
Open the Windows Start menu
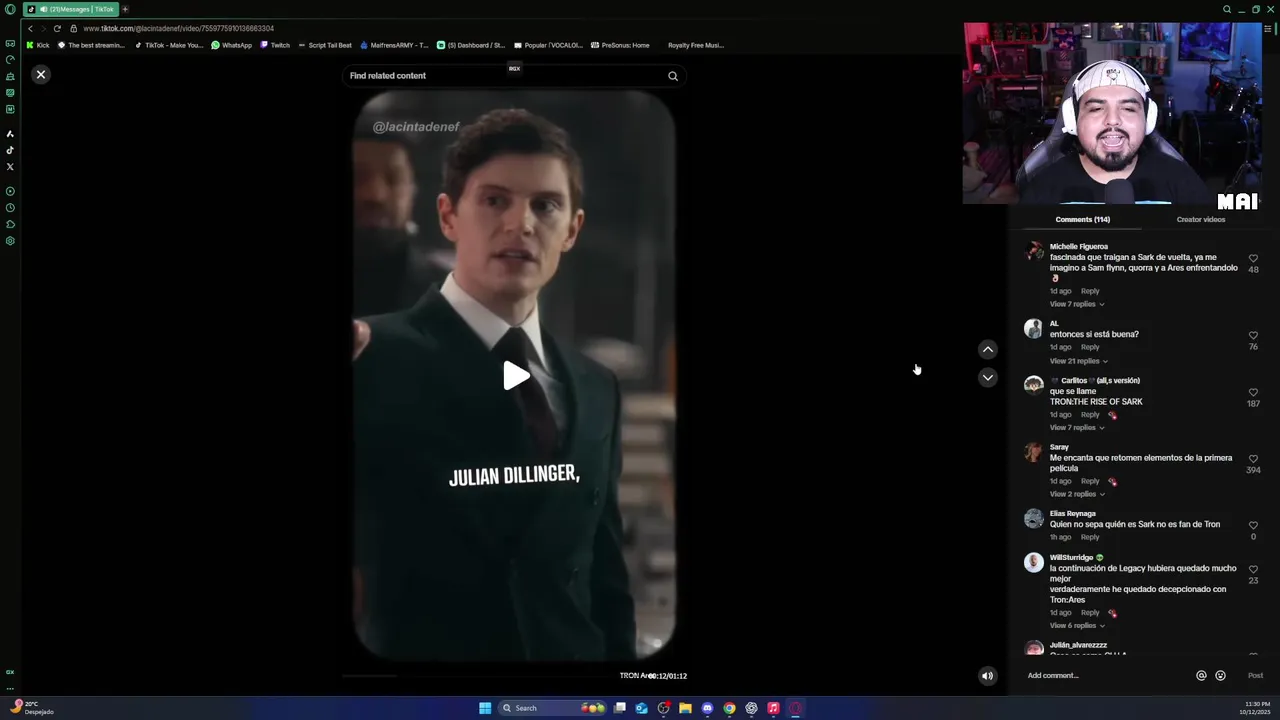point(485,708)
